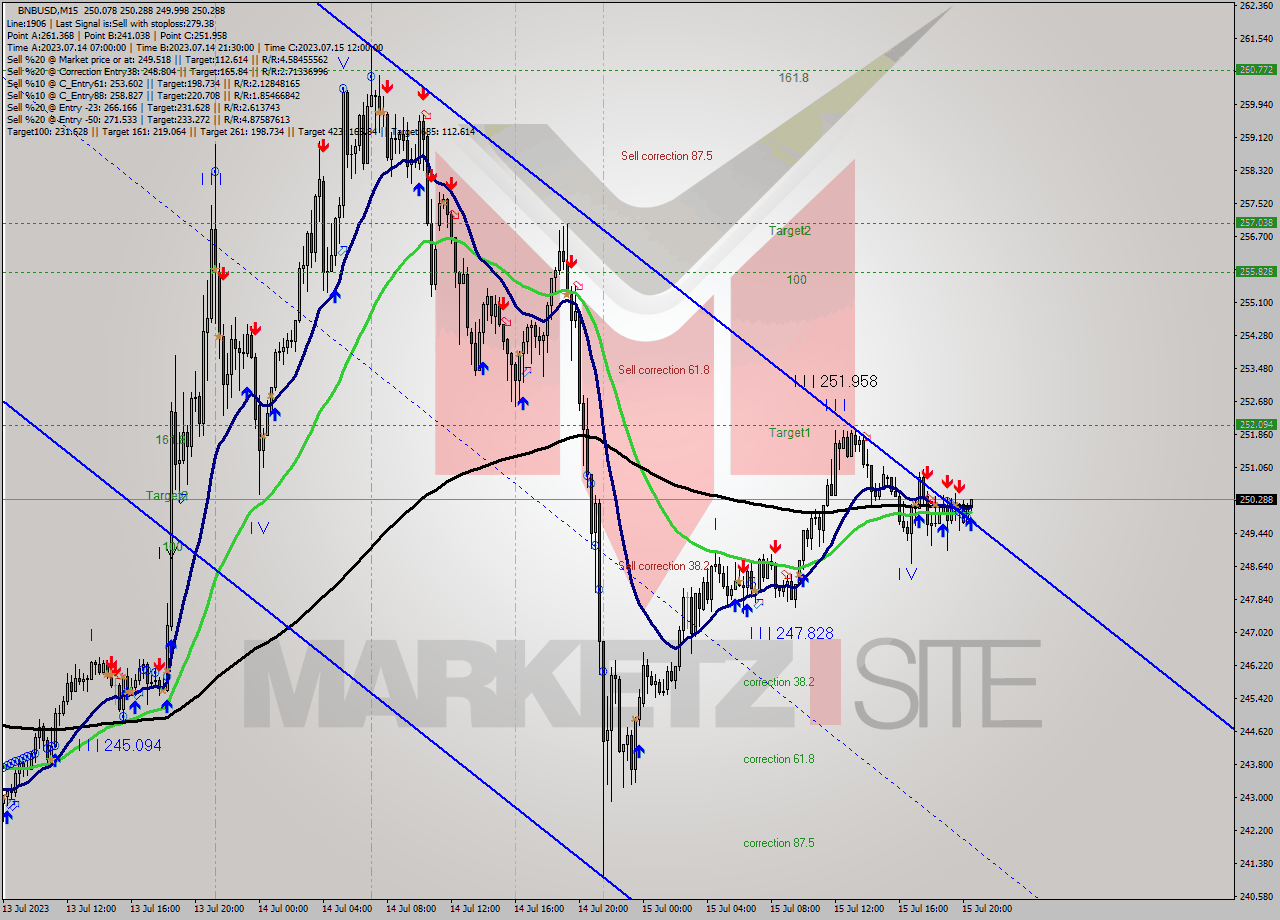Click the green 252.094 price tag
Image resolution: width=1280 pixels, height=920 pixels.
(1256, 424)
